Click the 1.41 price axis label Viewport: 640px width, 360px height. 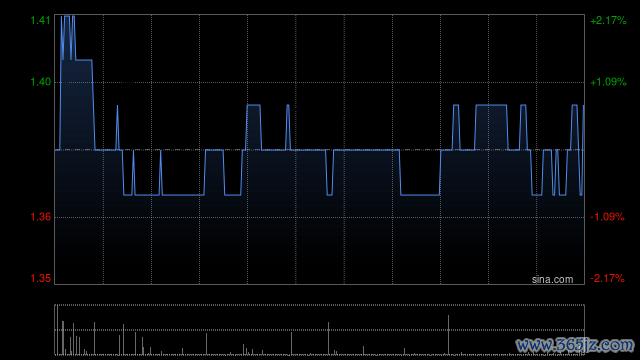[x=40, y=20]
